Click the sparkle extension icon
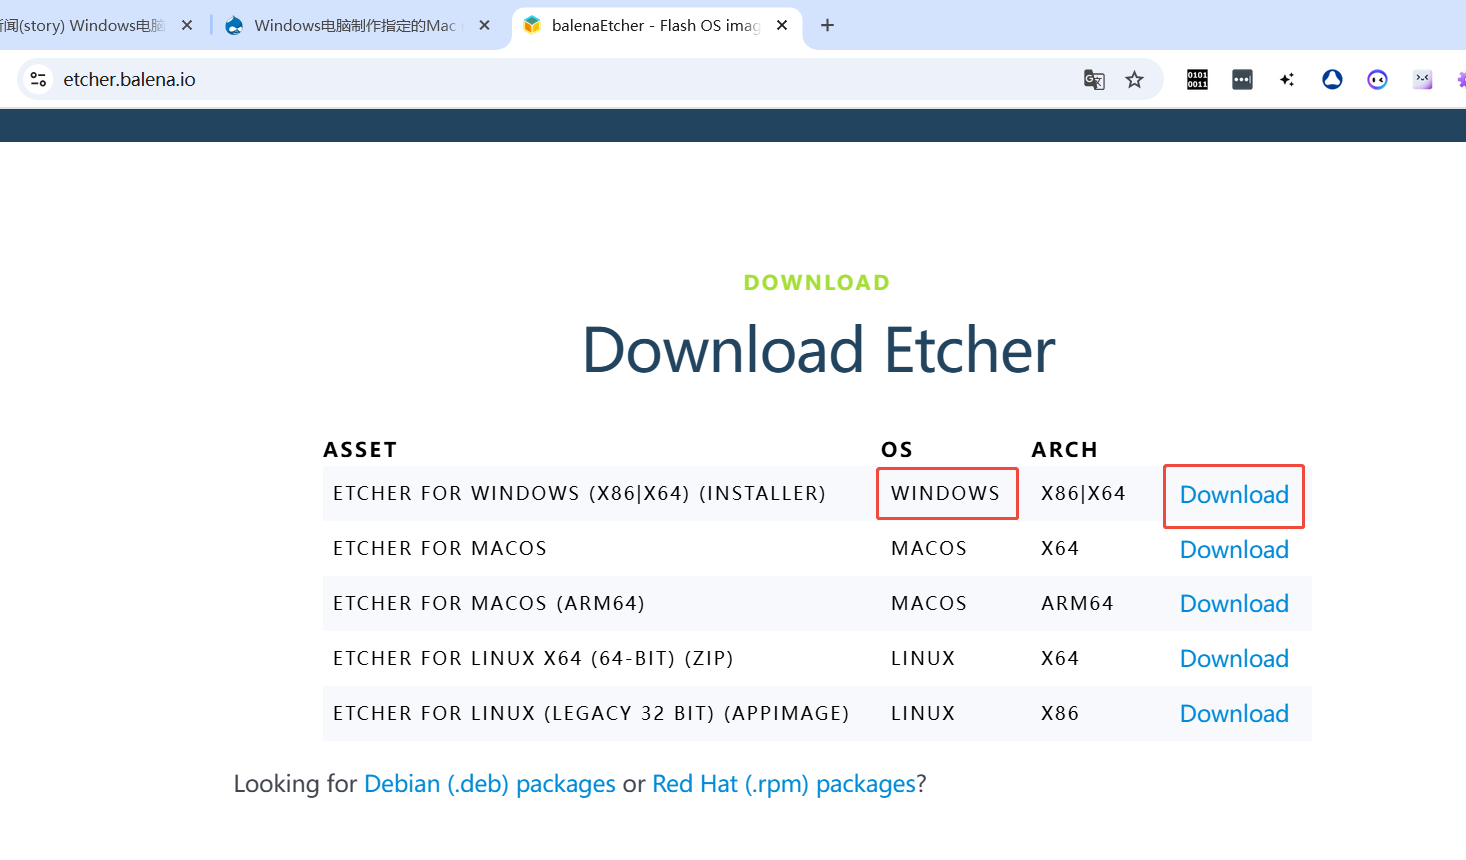1466x860 pixels. 1287,80
